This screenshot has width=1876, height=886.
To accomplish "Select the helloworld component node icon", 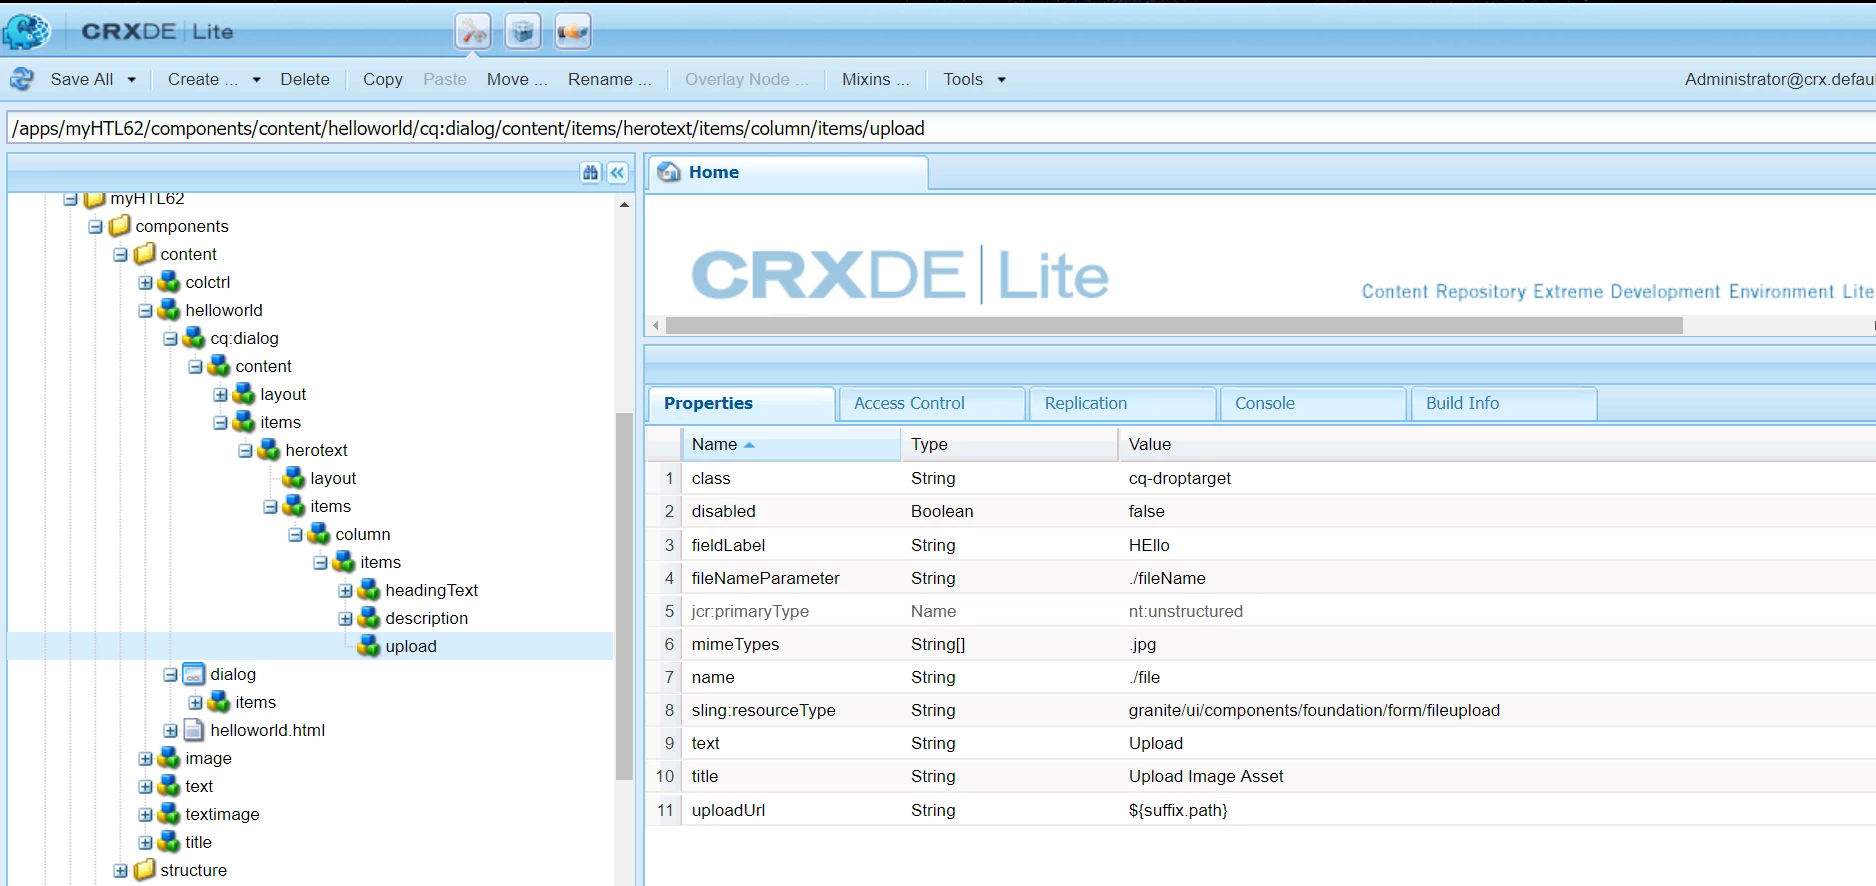I will click(170, 310).
